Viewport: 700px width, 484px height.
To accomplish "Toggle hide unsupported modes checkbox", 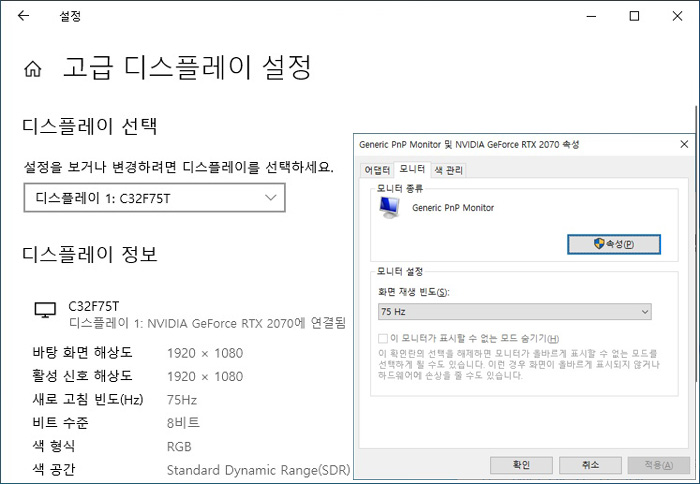I will pyautogui.click(x=383, y=338).
